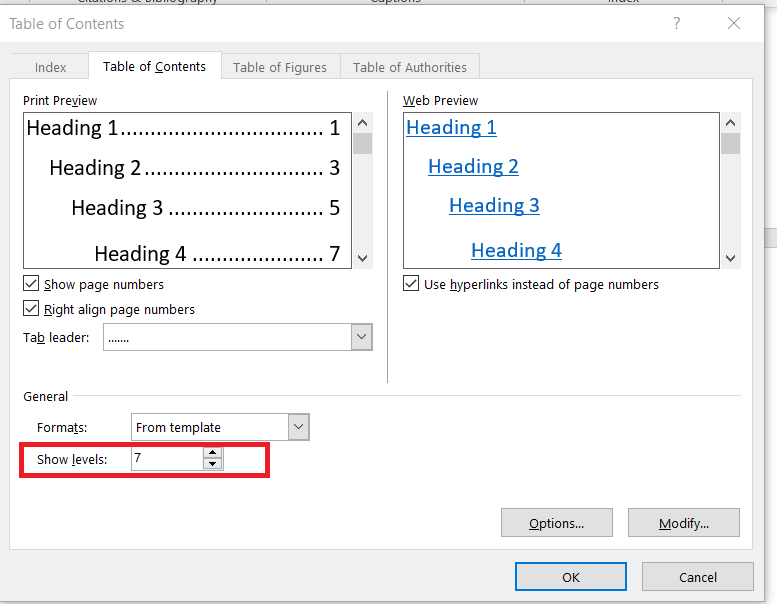The height and width of the screenshot is (604, 777).
Task: Toggle Use hyperlinks instead of page numbers
Action: pos(411,284)
